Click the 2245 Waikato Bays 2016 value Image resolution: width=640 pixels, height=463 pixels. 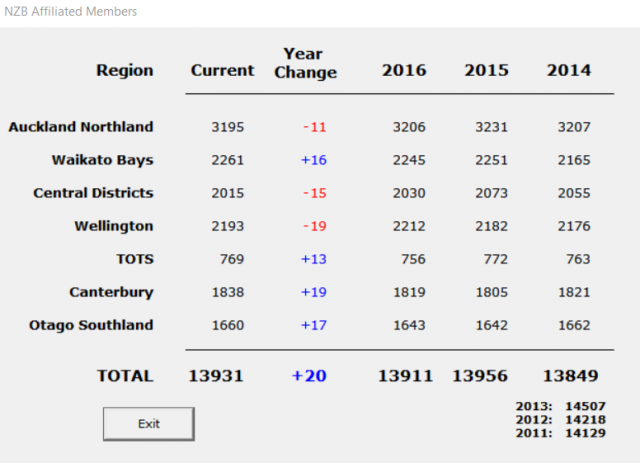tap(409, 160)
